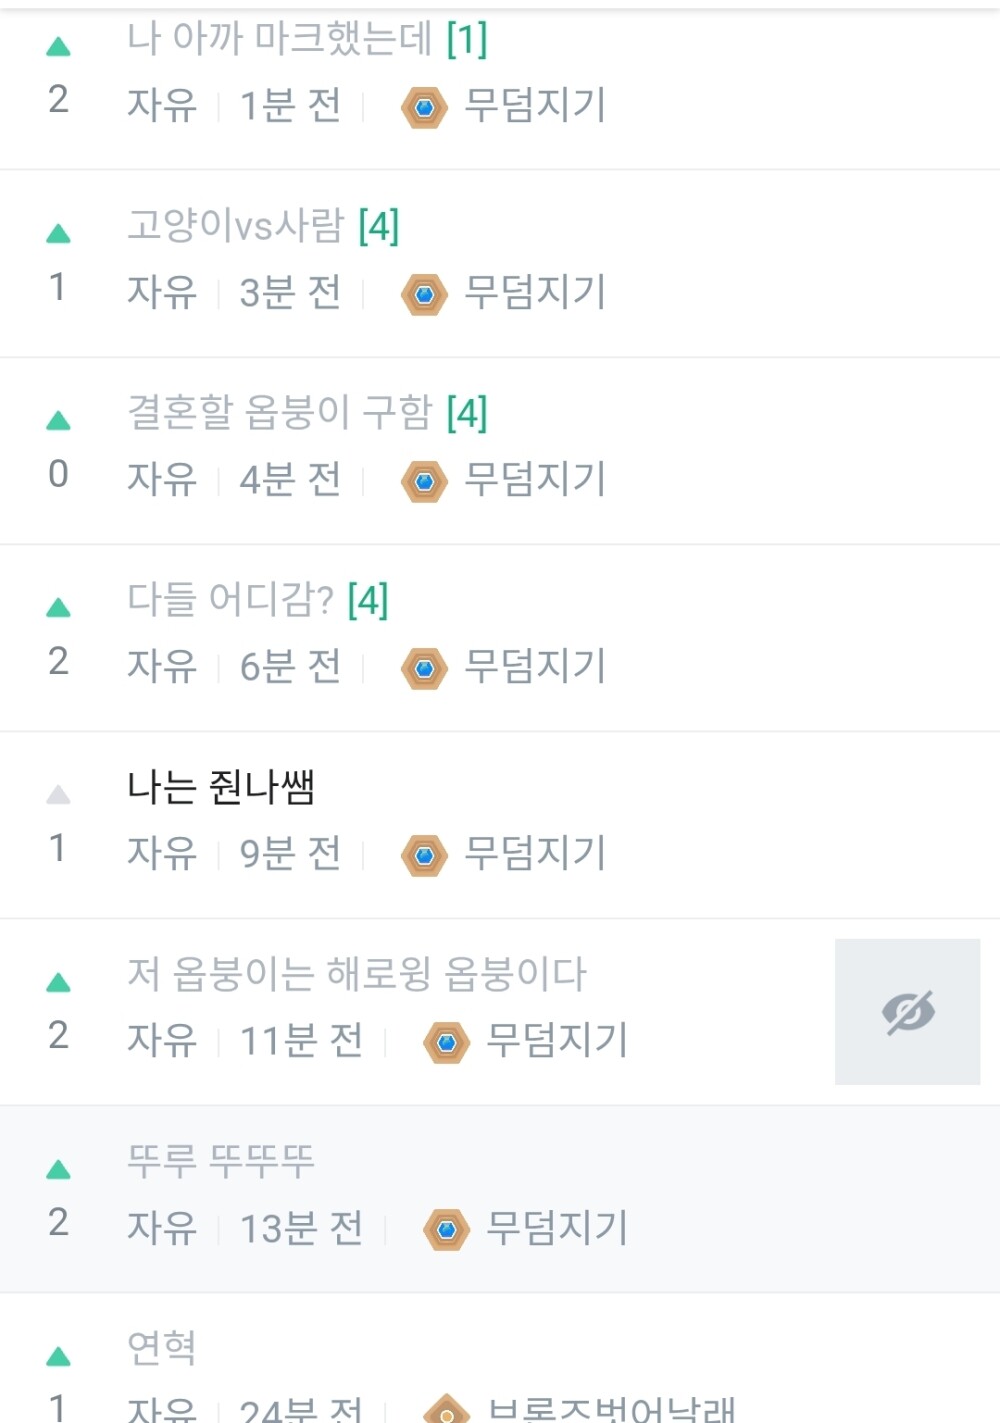Reveal hidden thumbnail with crossed-eye icon
This screenshot has height=1423, width=1000.
coord(907,1011)
